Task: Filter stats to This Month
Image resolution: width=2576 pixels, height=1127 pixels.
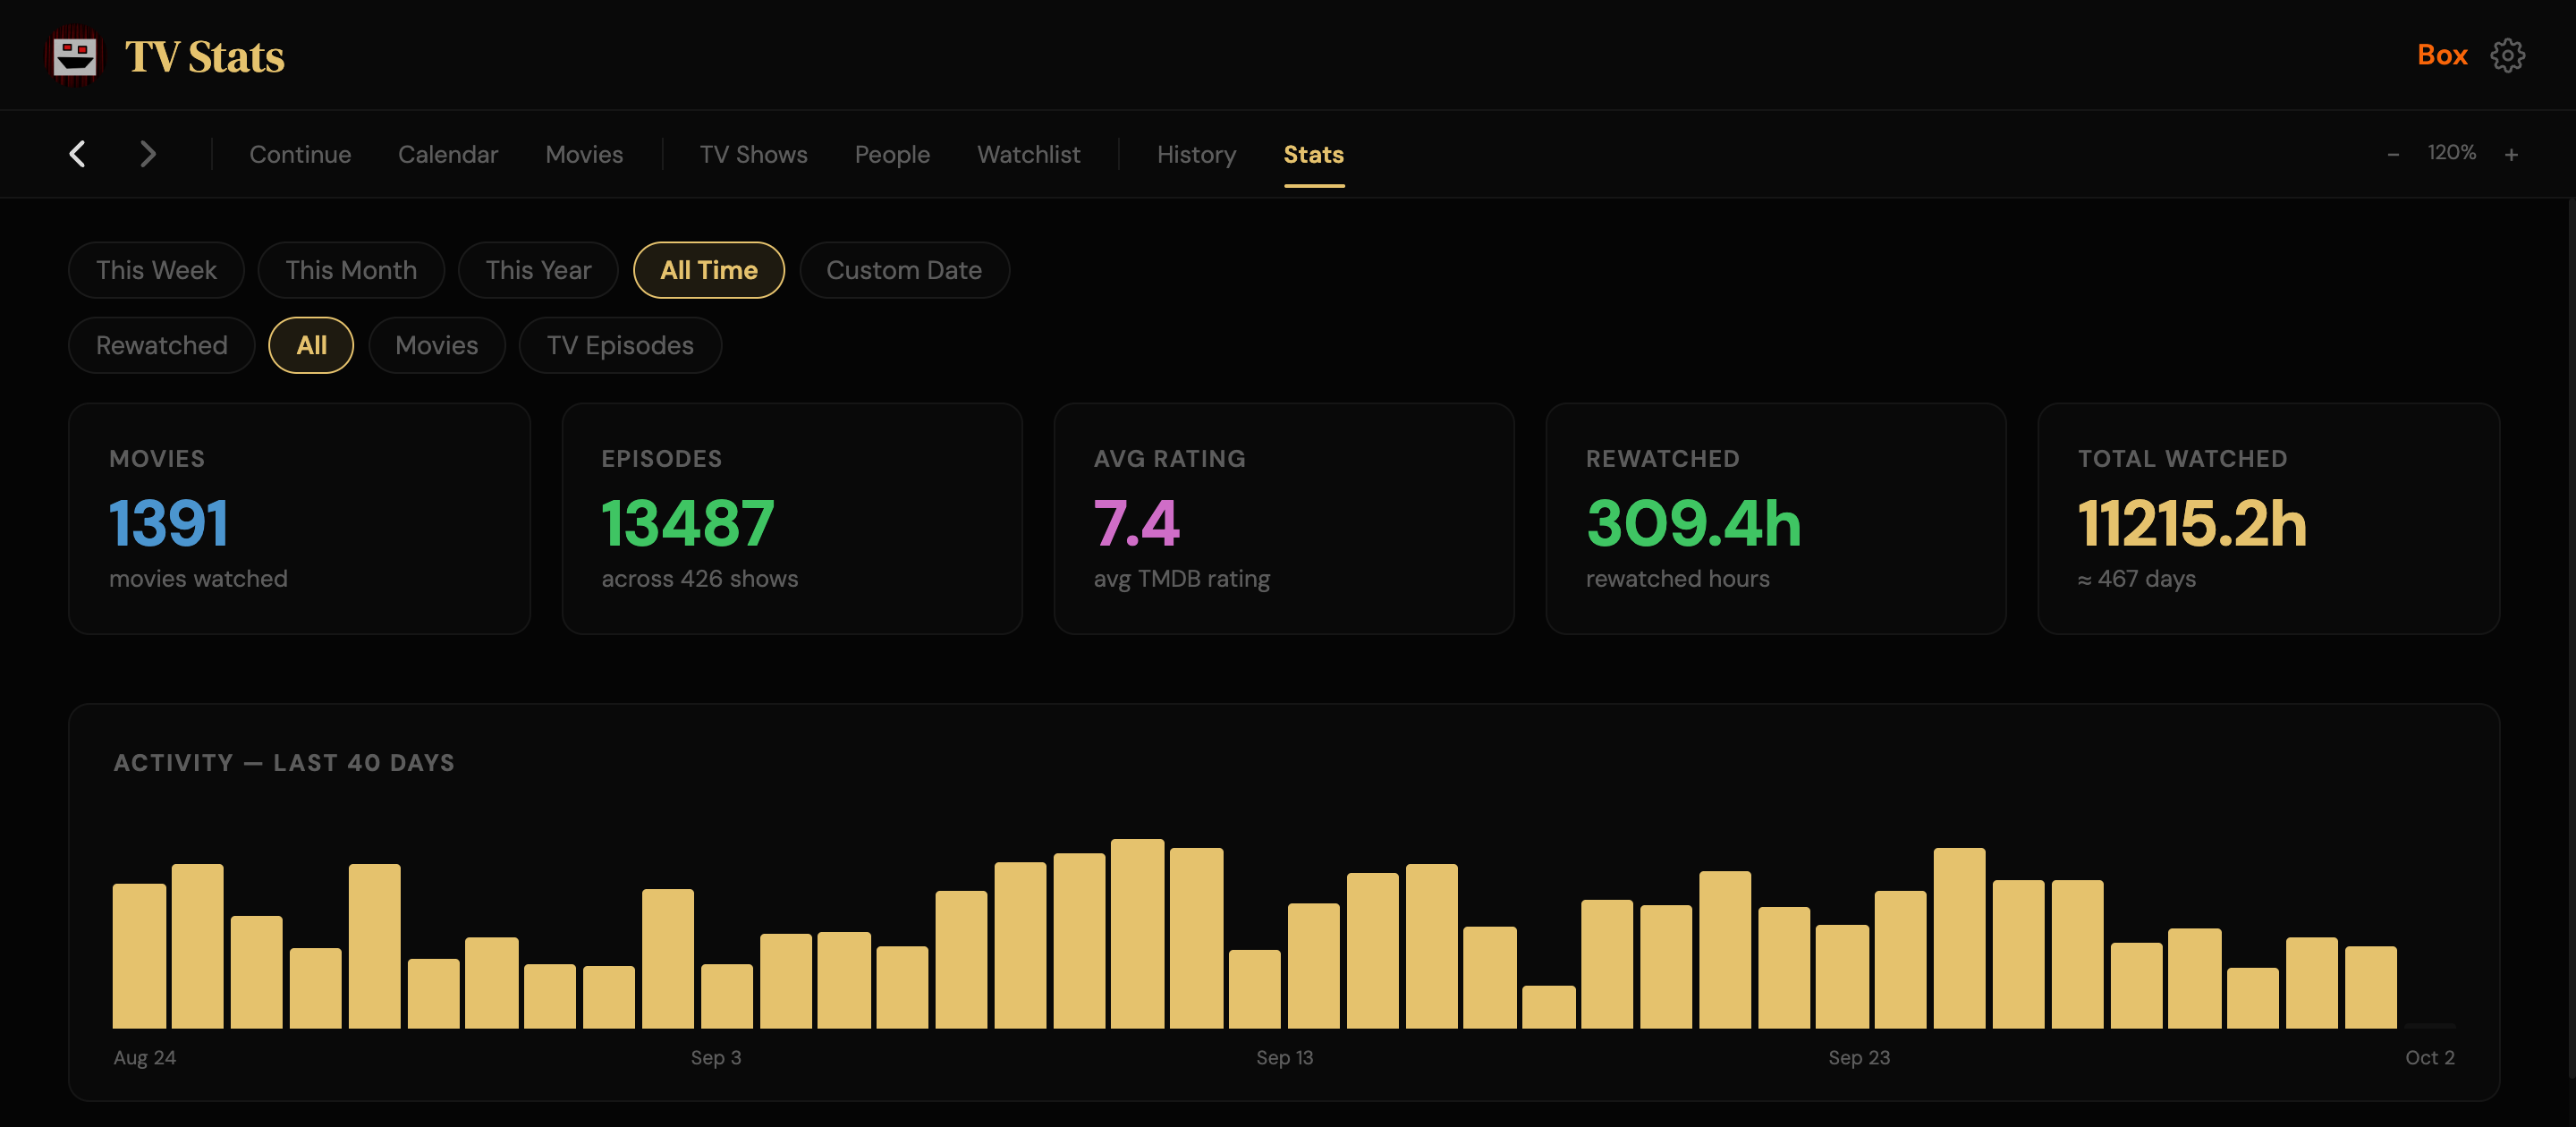Action: click(351, 270)
